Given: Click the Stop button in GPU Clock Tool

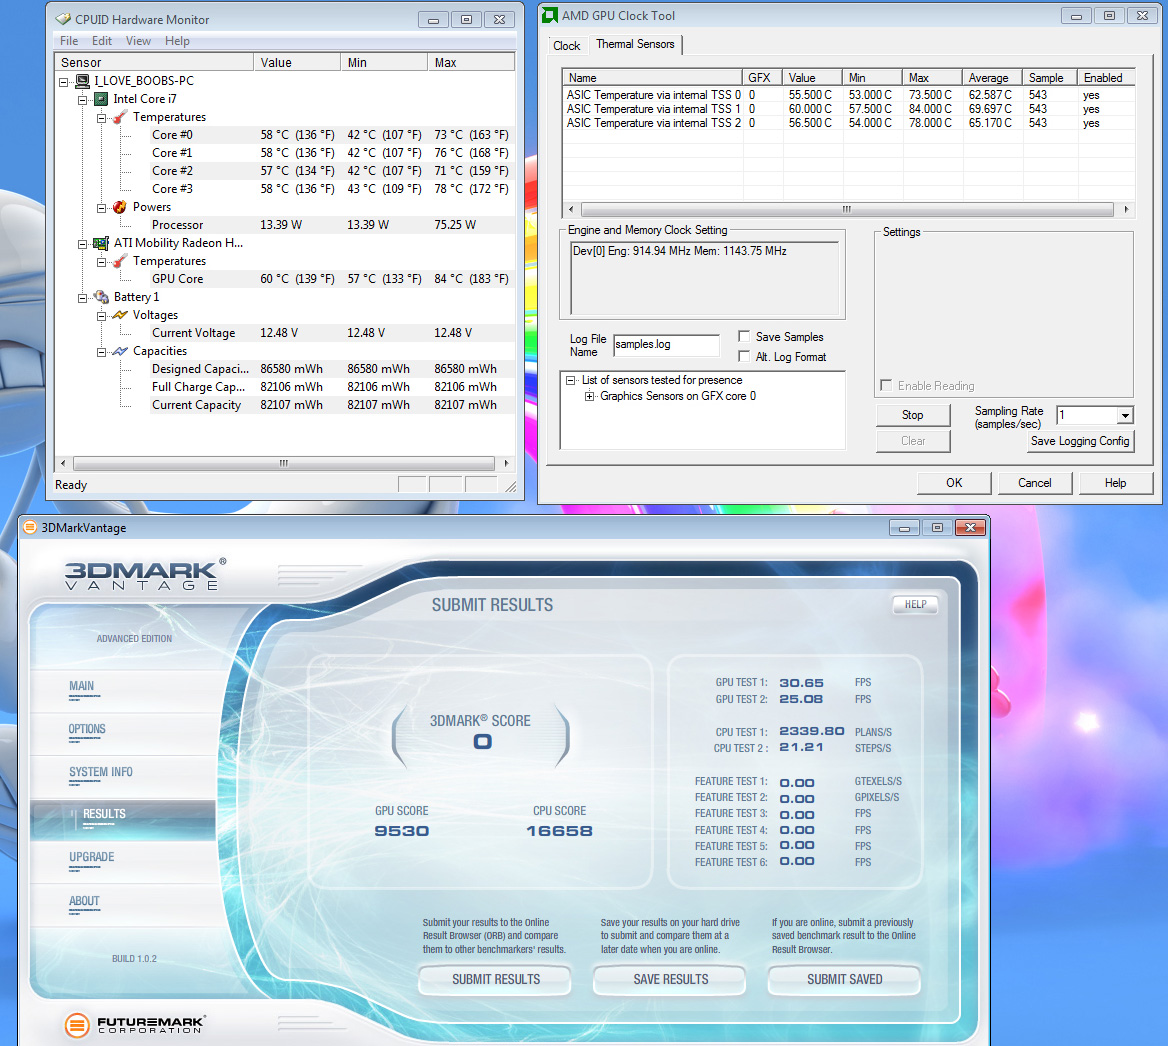Looking at the screenshot, I should tap(912, 415).
